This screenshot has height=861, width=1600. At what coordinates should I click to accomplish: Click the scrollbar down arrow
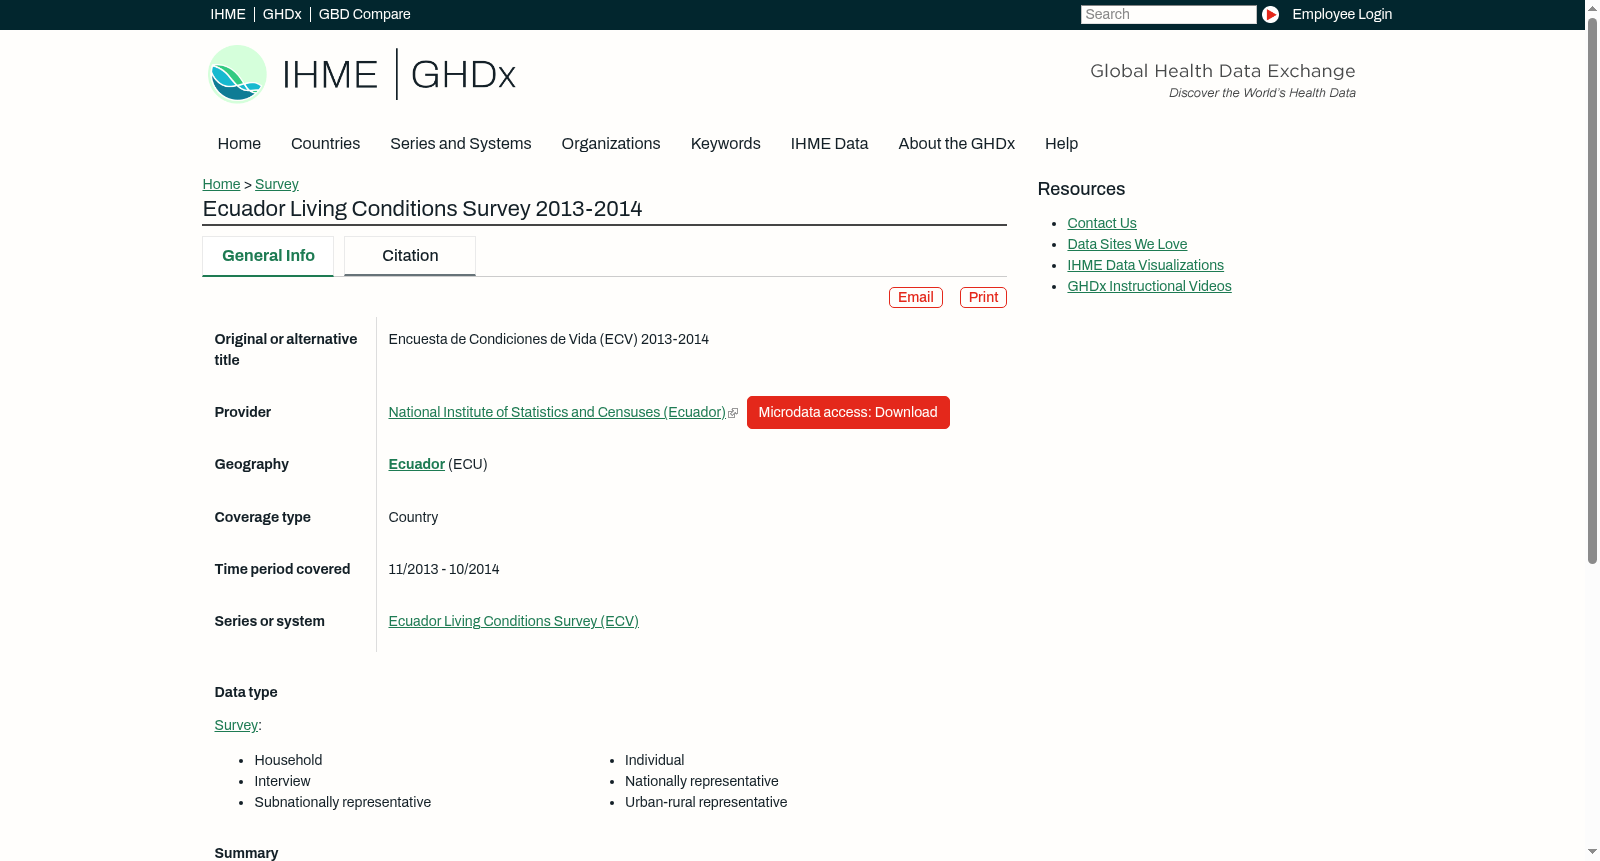pyautogui.click(x=1592, y=853)
